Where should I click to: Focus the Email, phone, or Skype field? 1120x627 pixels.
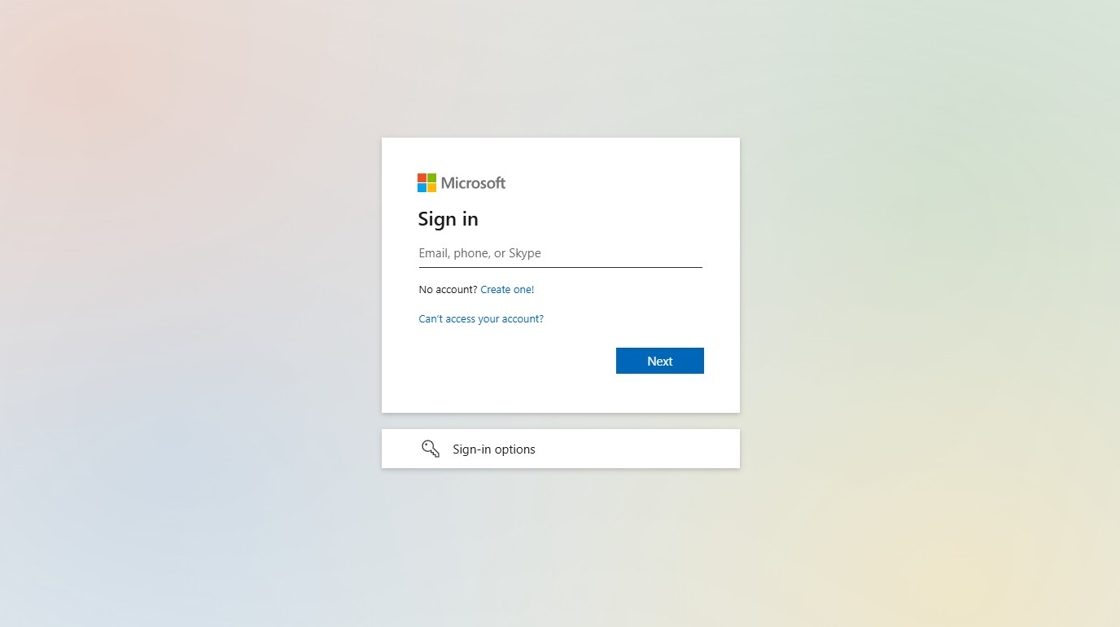pyautogui.click(x=560, y=254)
